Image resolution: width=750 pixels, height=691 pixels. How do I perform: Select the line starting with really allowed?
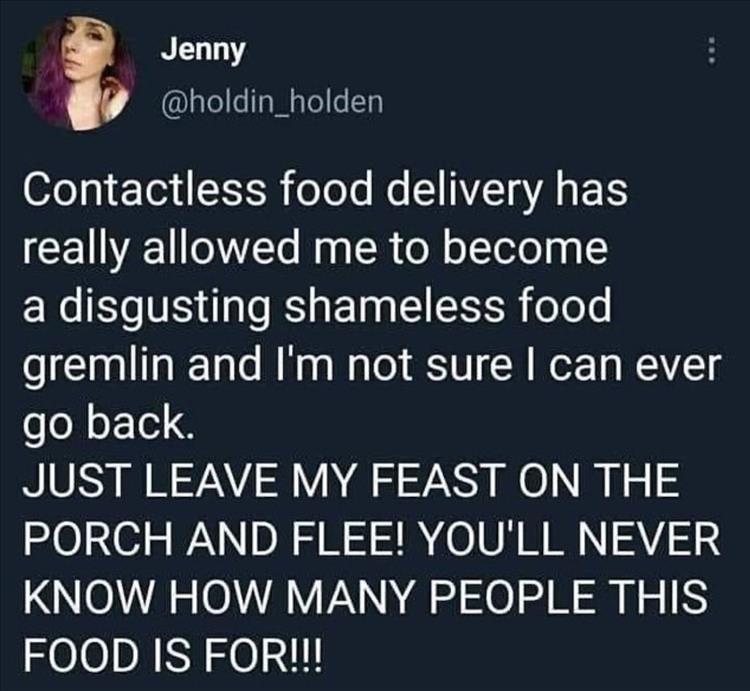click(x=316, y=249)
